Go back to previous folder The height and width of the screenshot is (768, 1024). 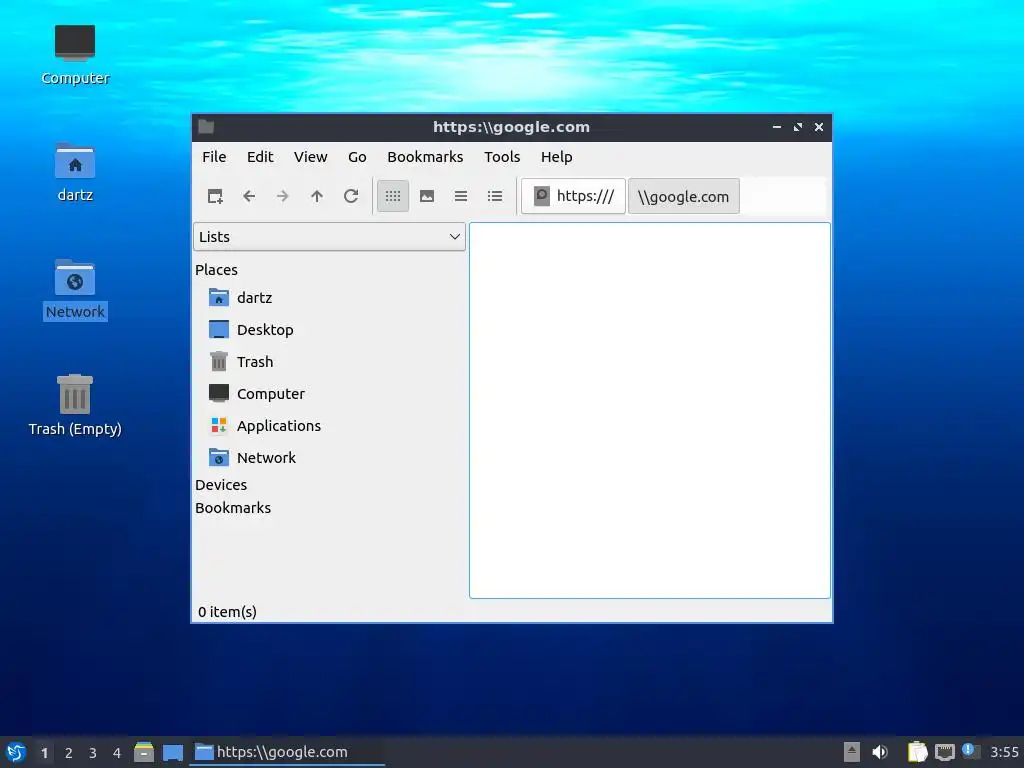[x=249, y=196]
